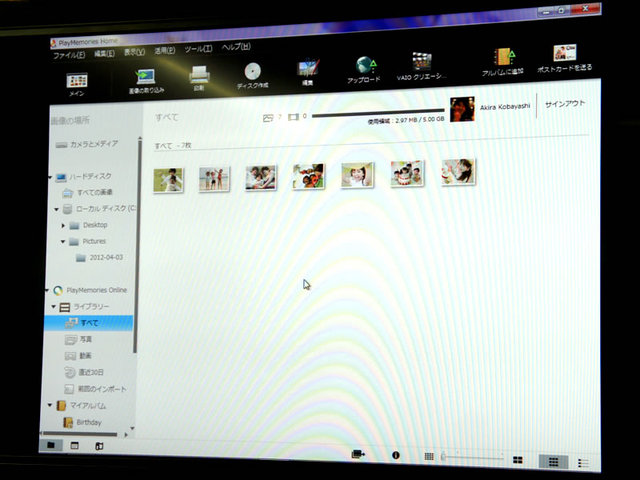Open the 活用(P) menu

click(164, 50)
